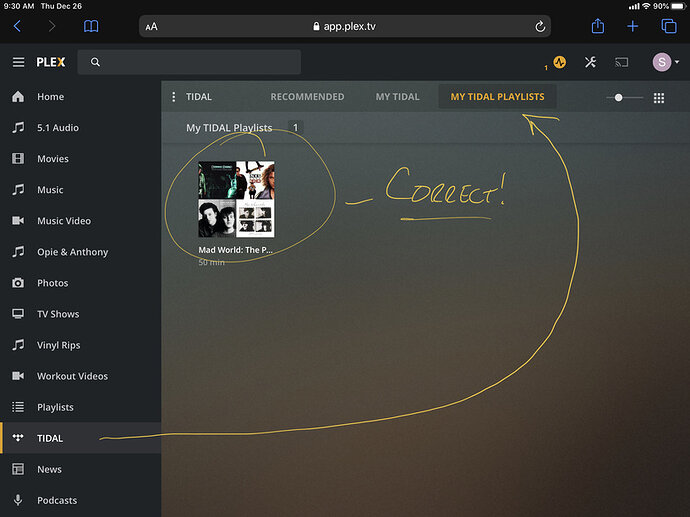Select the Vinyl Rips library
690x517 pixels.
[x=81, y=345]
